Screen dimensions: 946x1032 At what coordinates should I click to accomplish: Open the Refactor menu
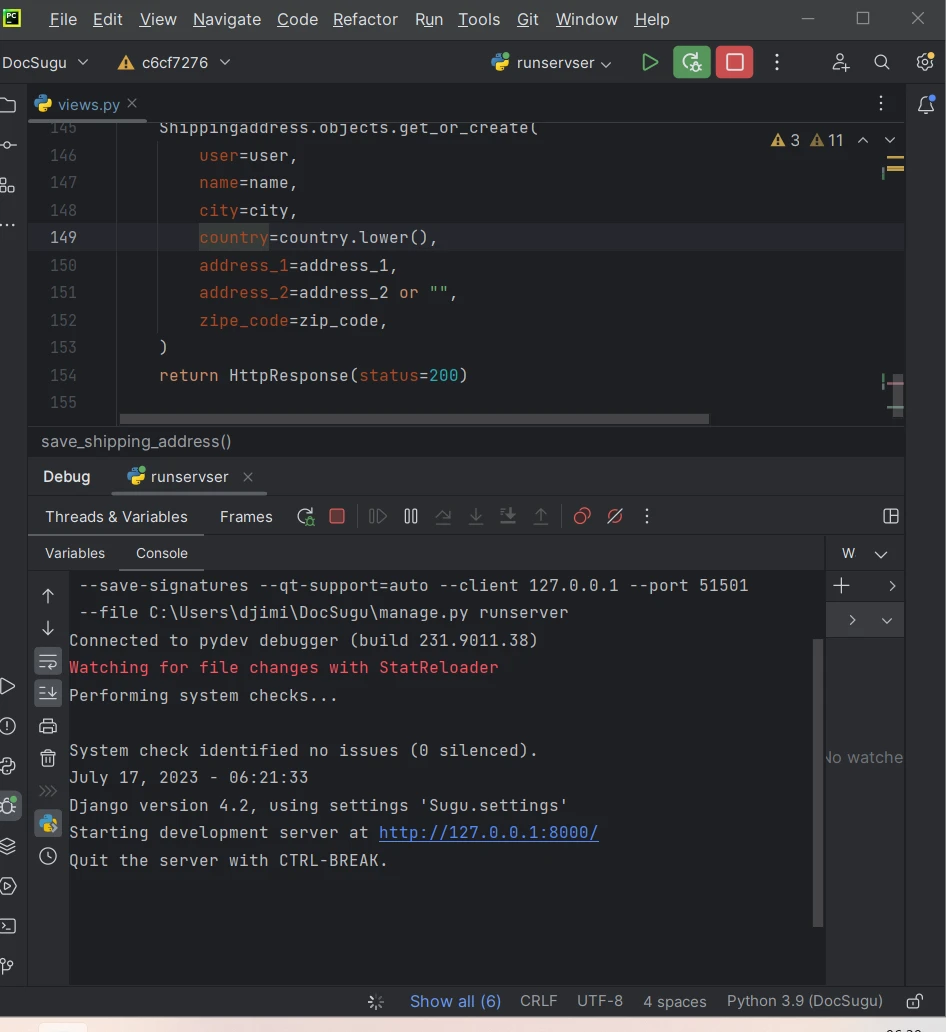(365, 19)
